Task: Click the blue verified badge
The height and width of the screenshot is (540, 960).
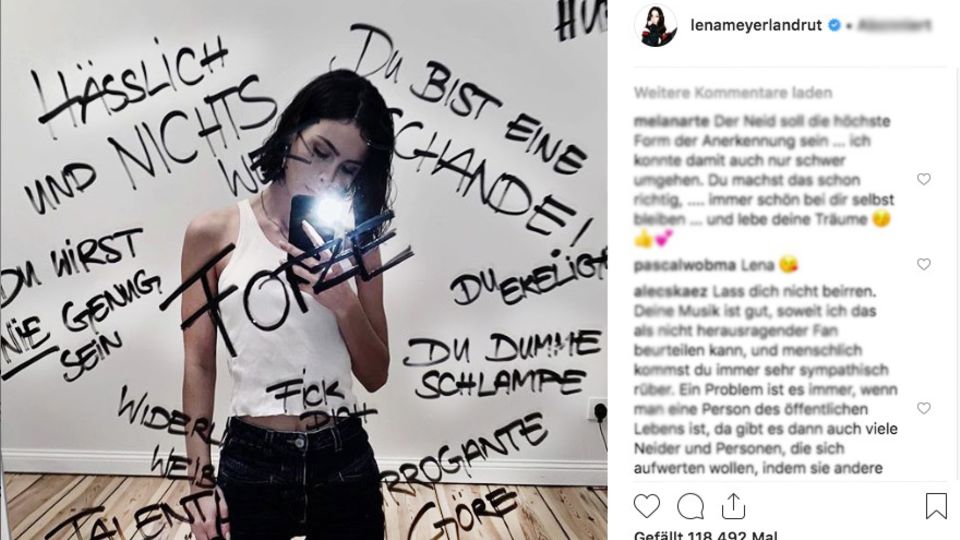Action: click(834, 25)
